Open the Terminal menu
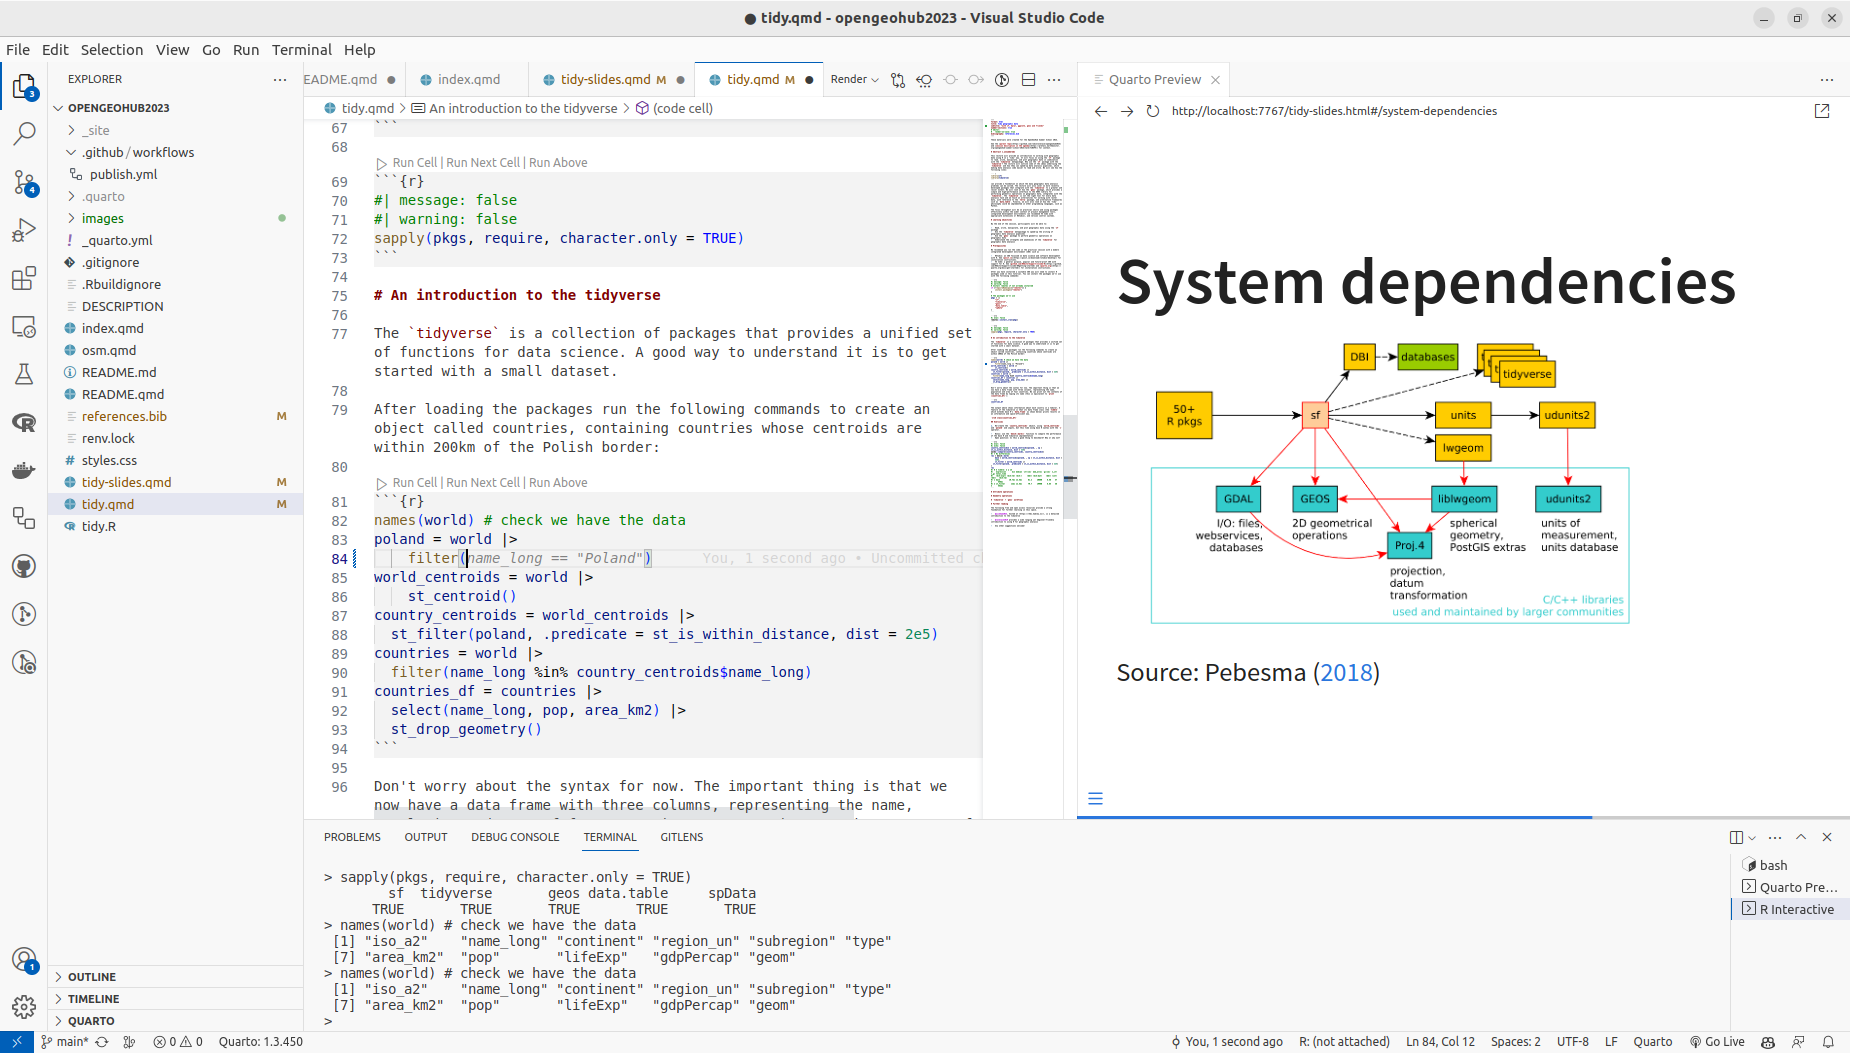The image size is (1850, 1053). pos(301,50)
